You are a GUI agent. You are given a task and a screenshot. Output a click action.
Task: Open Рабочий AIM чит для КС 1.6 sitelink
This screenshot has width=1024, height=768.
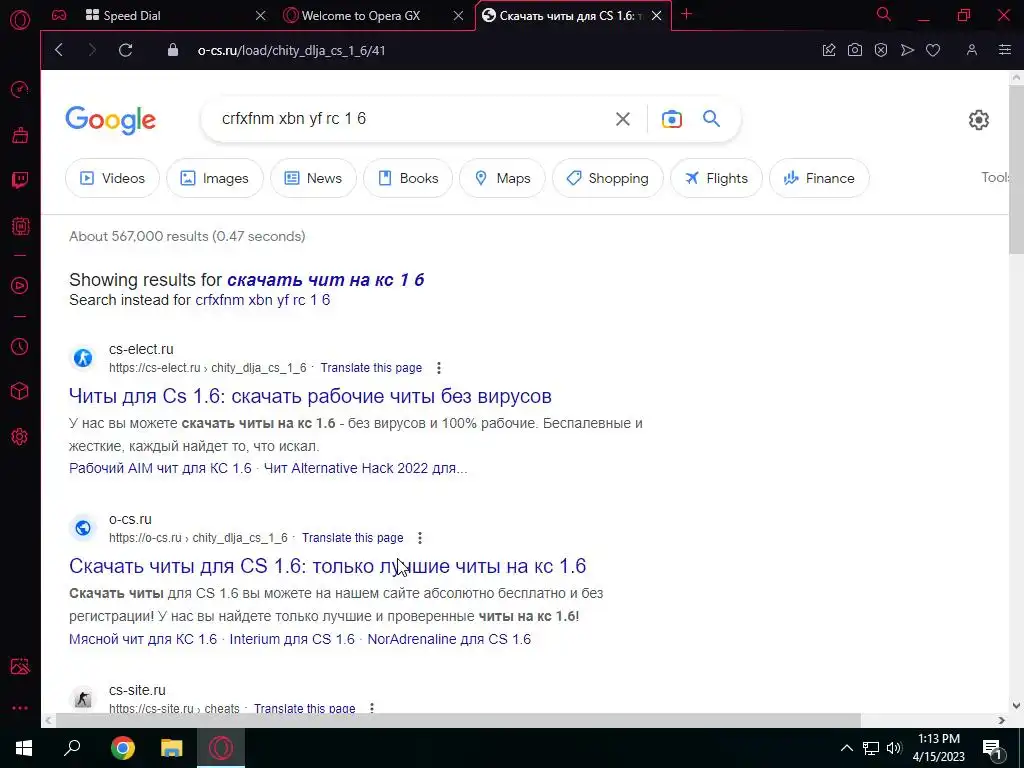(x=160, y=468)
